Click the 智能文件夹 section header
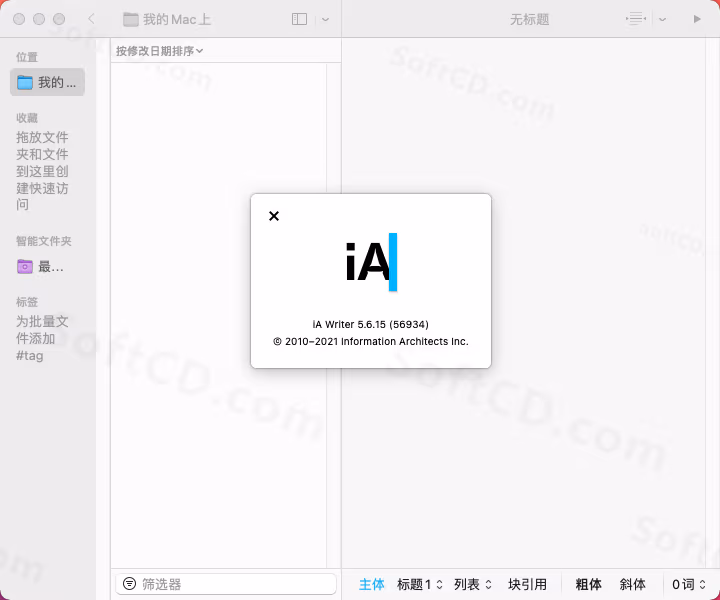 tap(44, 241)
